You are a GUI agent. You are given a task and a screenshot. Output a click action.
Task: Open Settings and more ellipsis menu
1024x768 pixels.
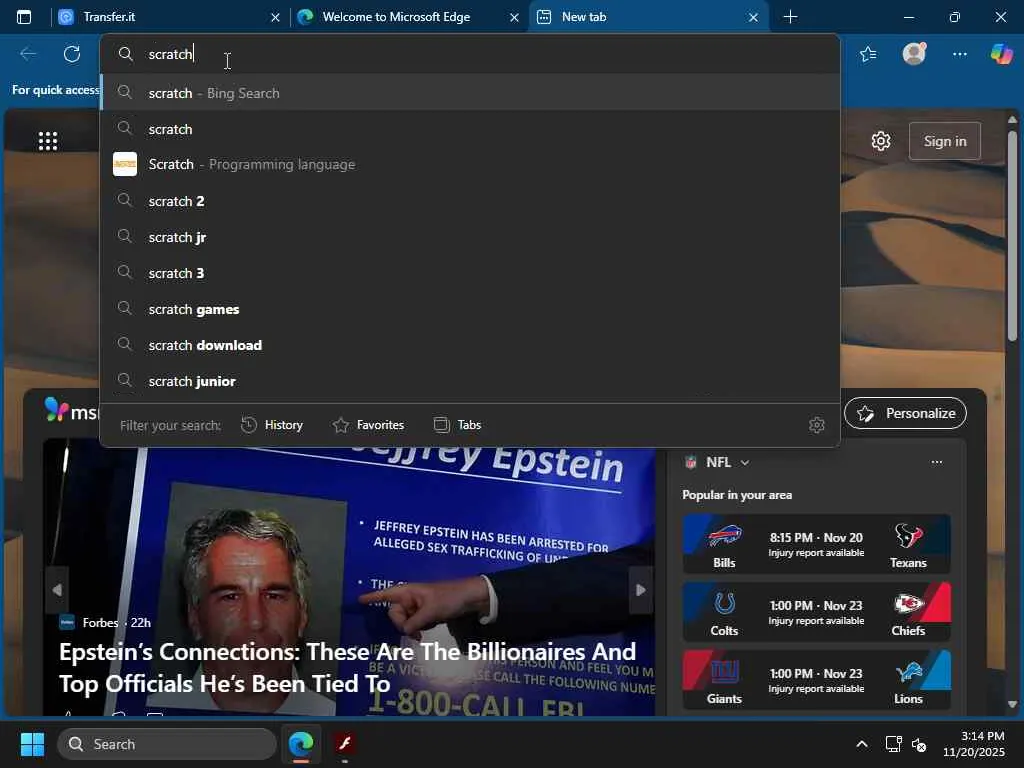pos(959,54)
